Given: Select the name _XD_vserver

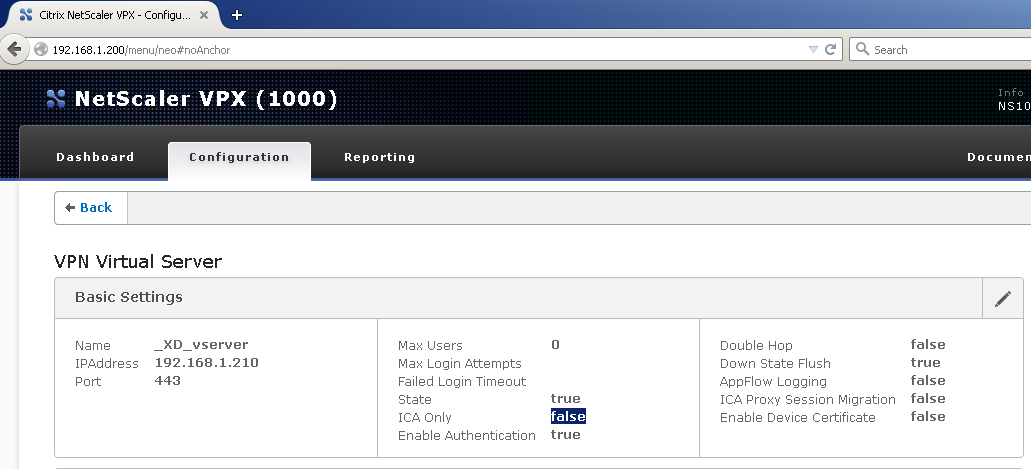Looking at the screenshot, I should tap(201, 345).
